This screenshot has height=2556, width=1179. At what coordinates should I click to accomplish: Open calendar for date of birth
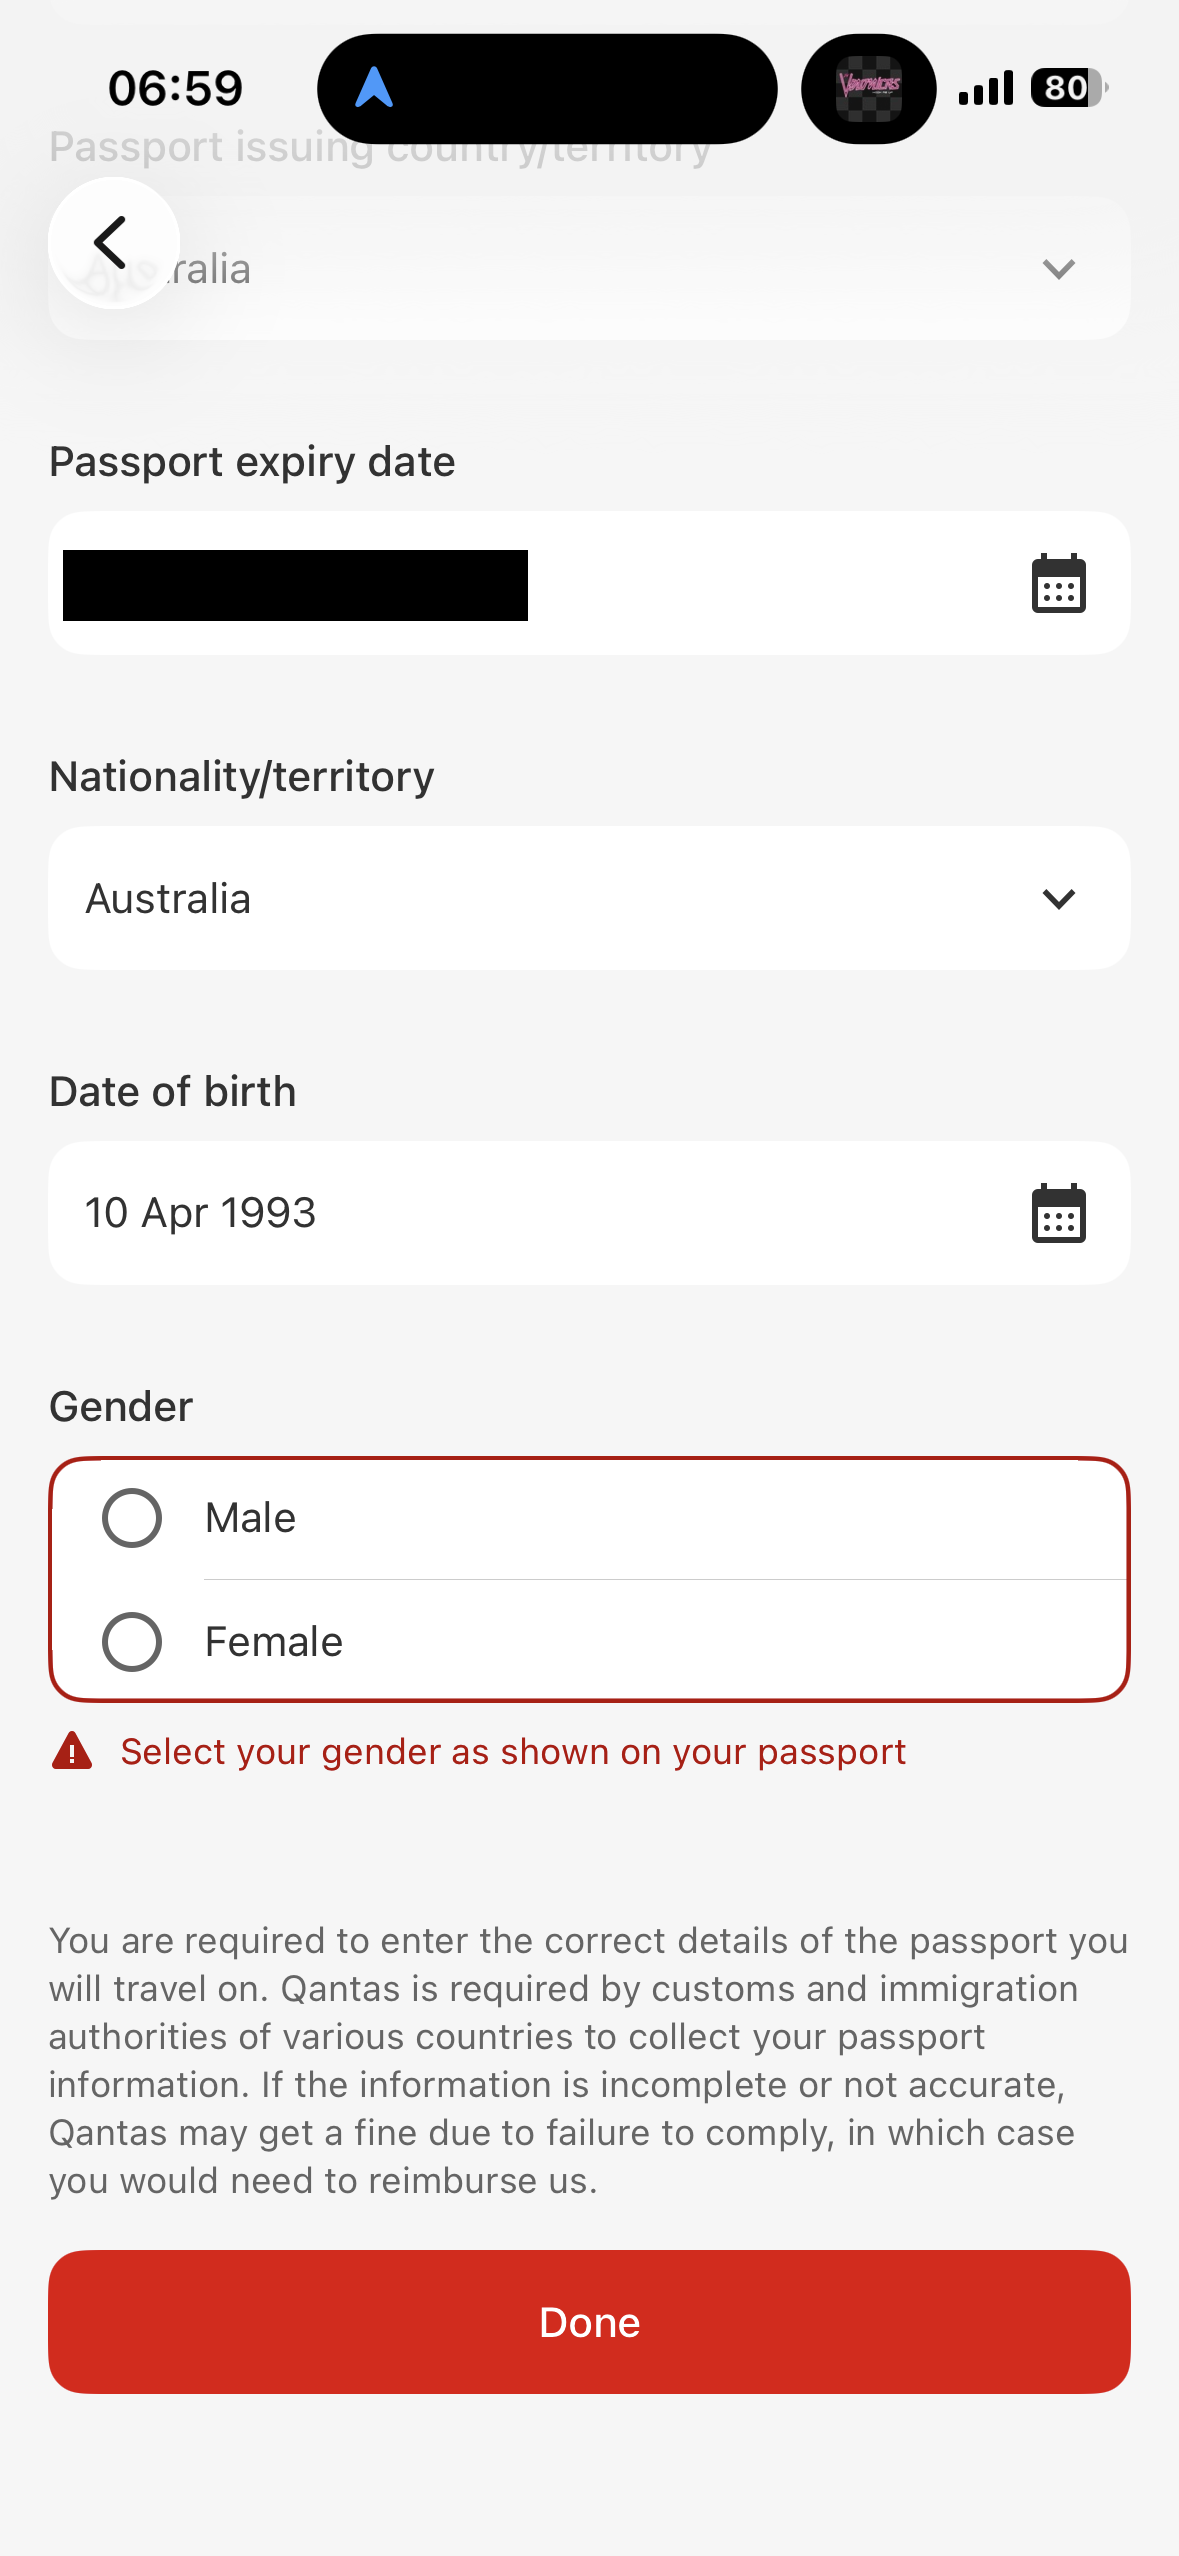1058,1214
